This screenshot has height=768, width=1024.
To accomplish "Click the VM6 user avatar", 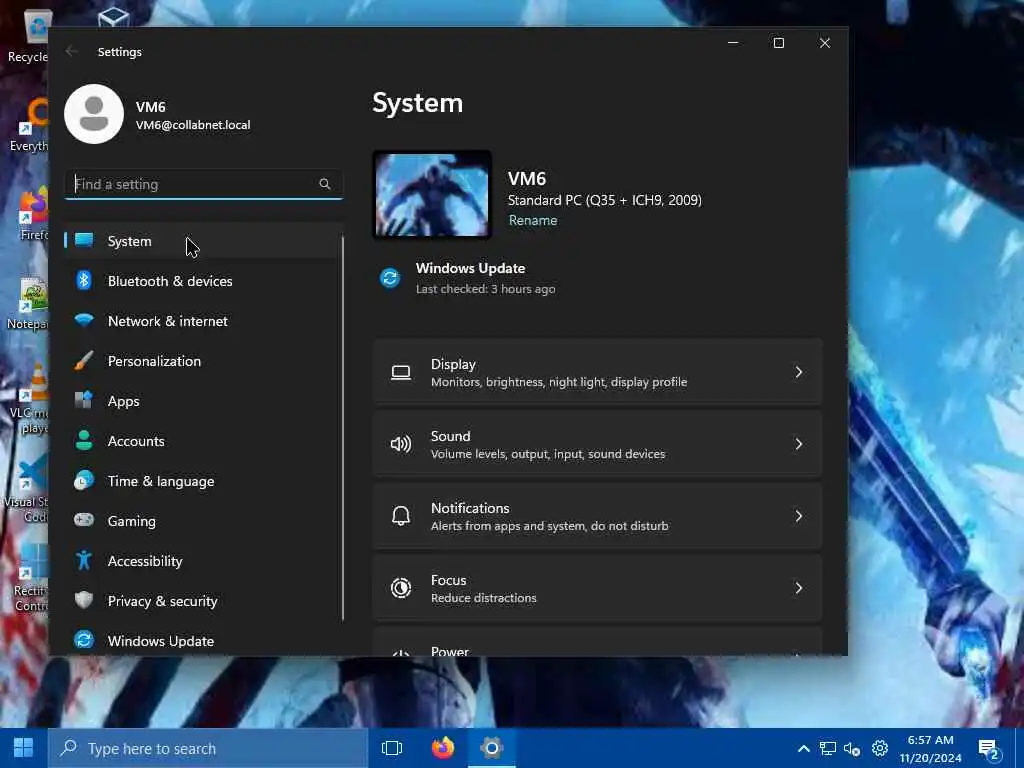I will click(x=94, y=114).
